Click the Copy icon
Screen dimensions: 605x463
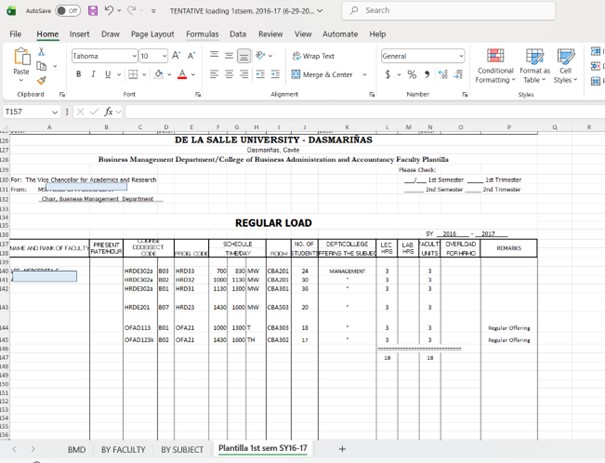[41, 66]
